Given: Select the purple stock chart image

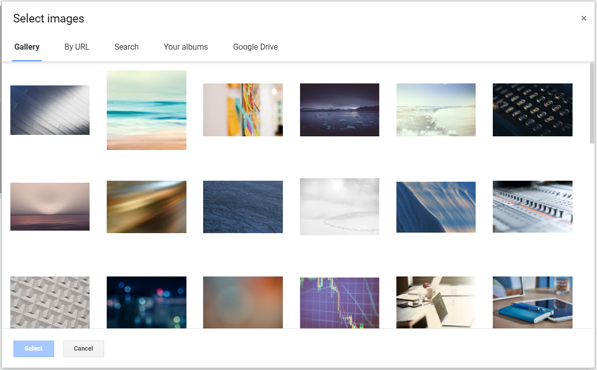Looking at the screenshot, I should (339, 303).
